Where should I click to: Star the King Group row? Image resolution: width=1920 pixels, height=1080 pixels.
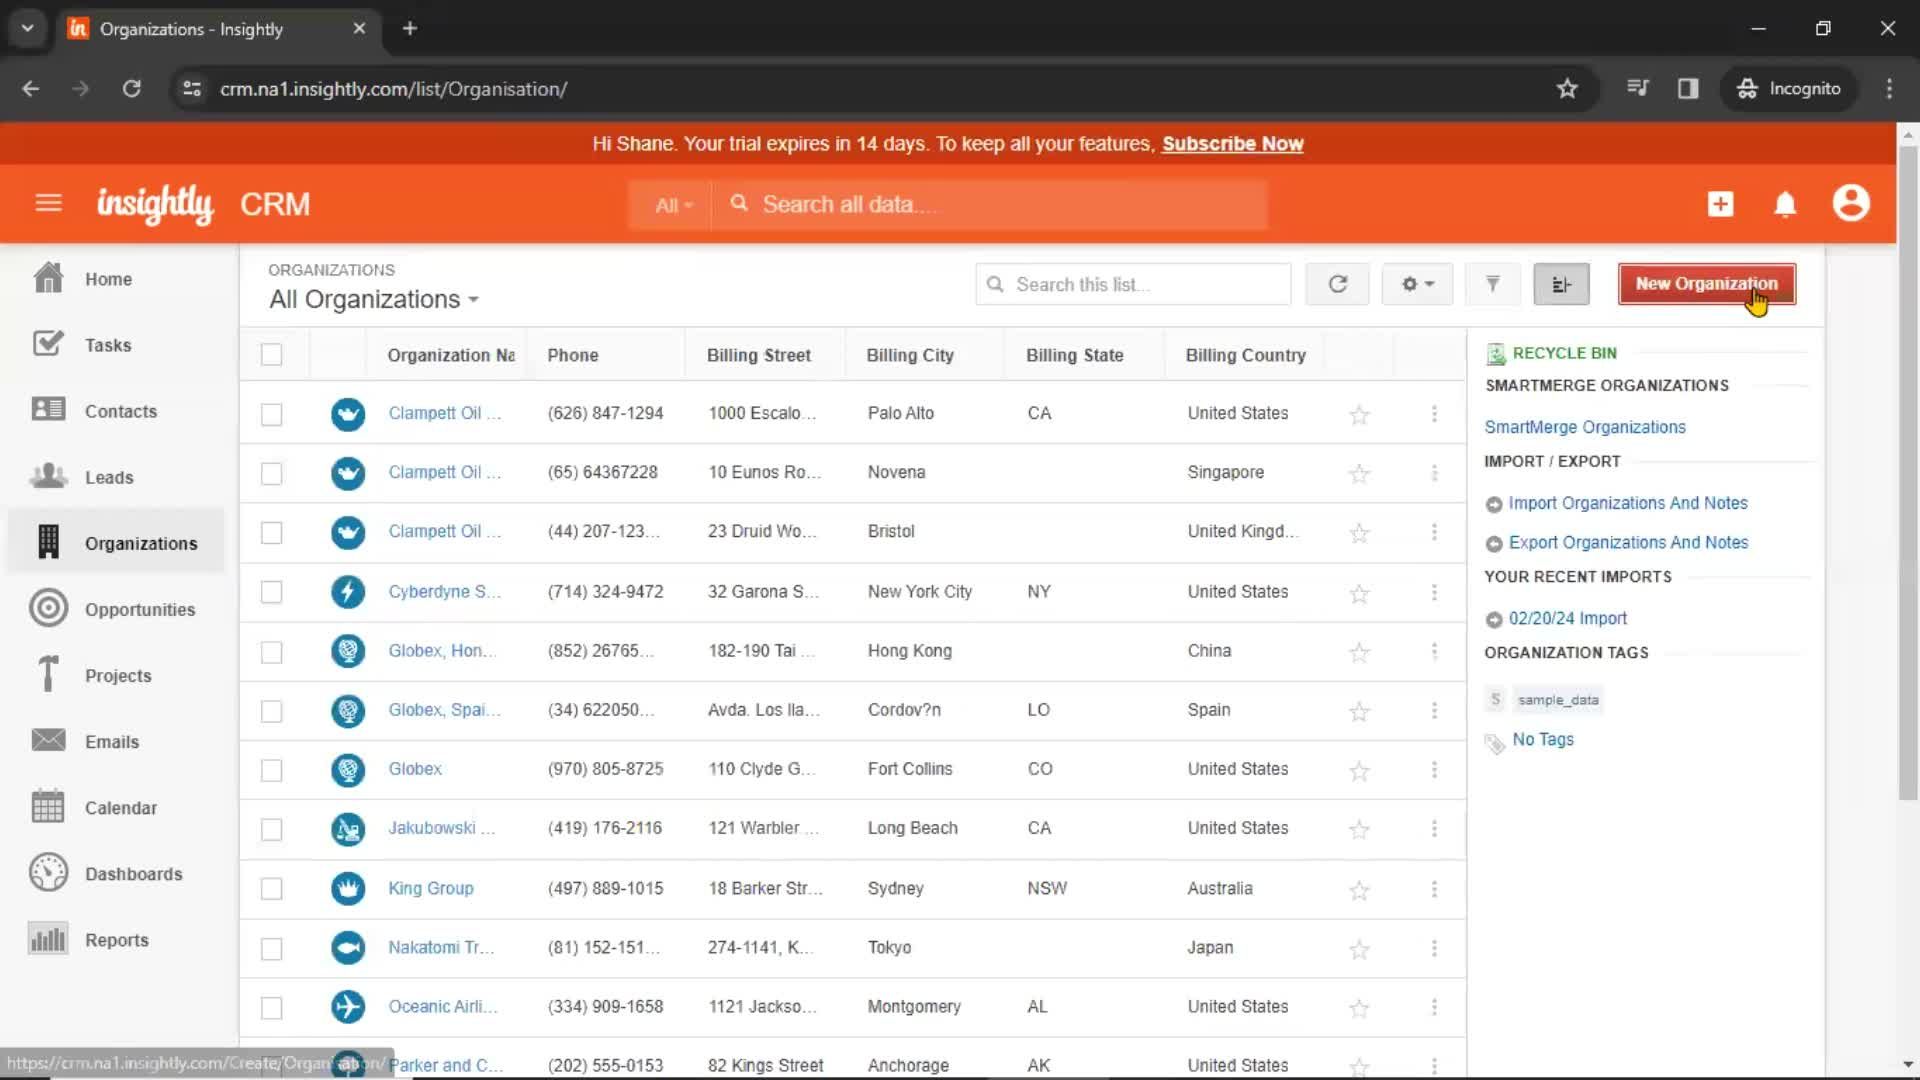[1359, 889]
